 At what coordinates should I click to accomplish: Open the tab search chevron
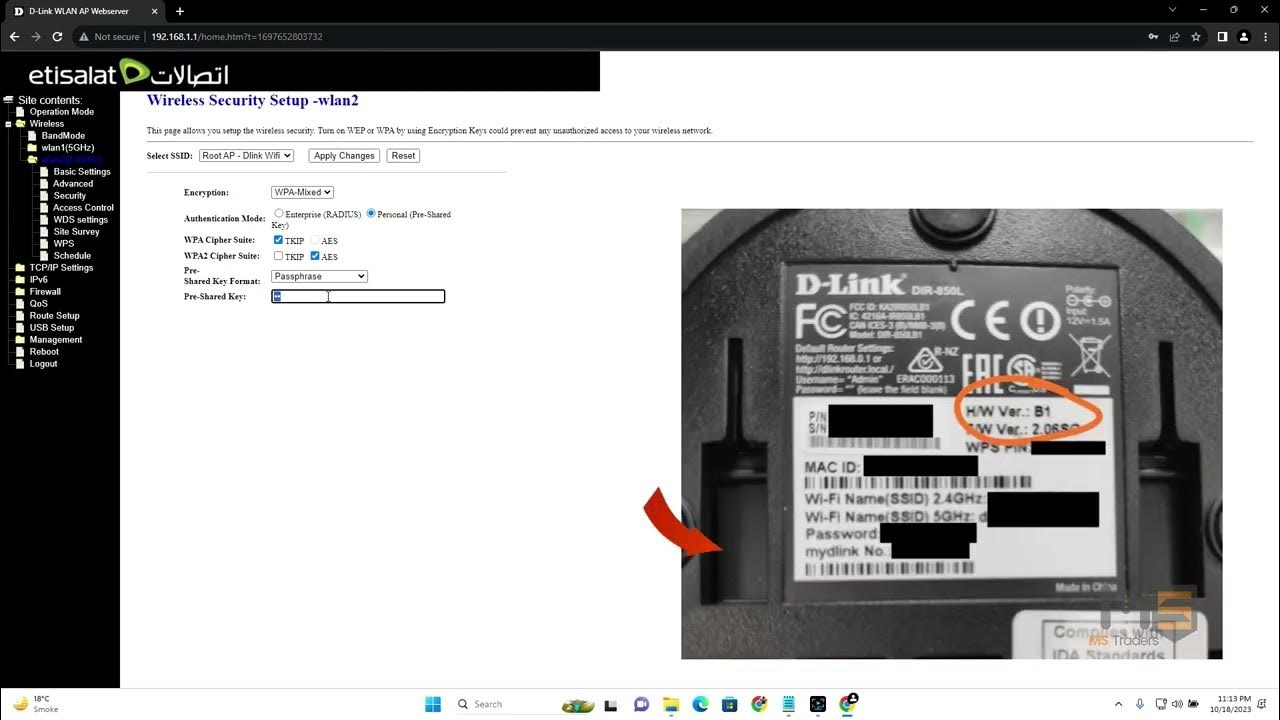[1173, 10]
